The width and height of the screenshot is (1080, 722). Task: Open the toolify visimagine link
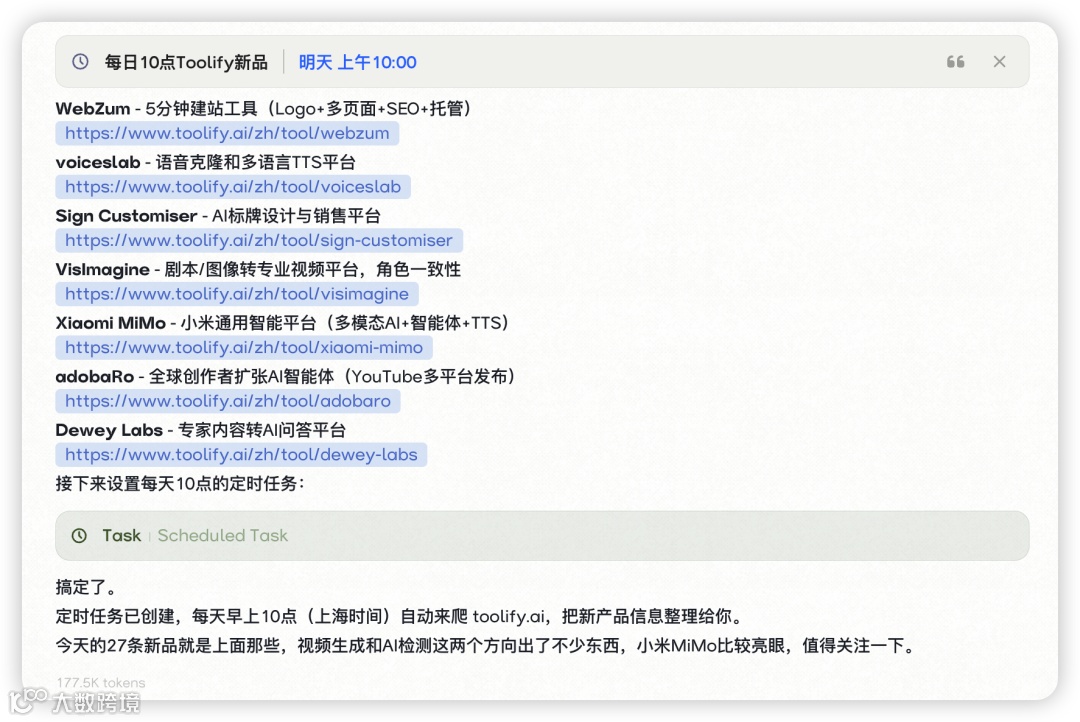tap(237, 294)
